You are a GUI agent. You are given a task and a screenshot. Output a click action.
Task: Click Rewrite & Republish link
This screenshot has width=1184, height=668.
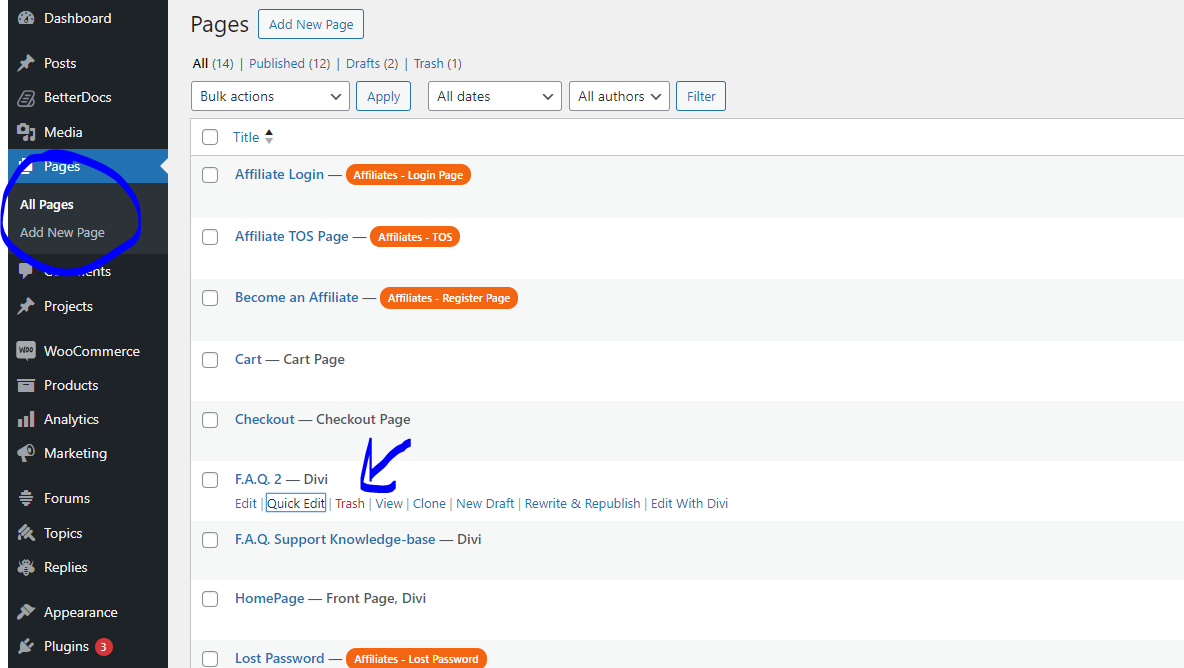(582, 503)
